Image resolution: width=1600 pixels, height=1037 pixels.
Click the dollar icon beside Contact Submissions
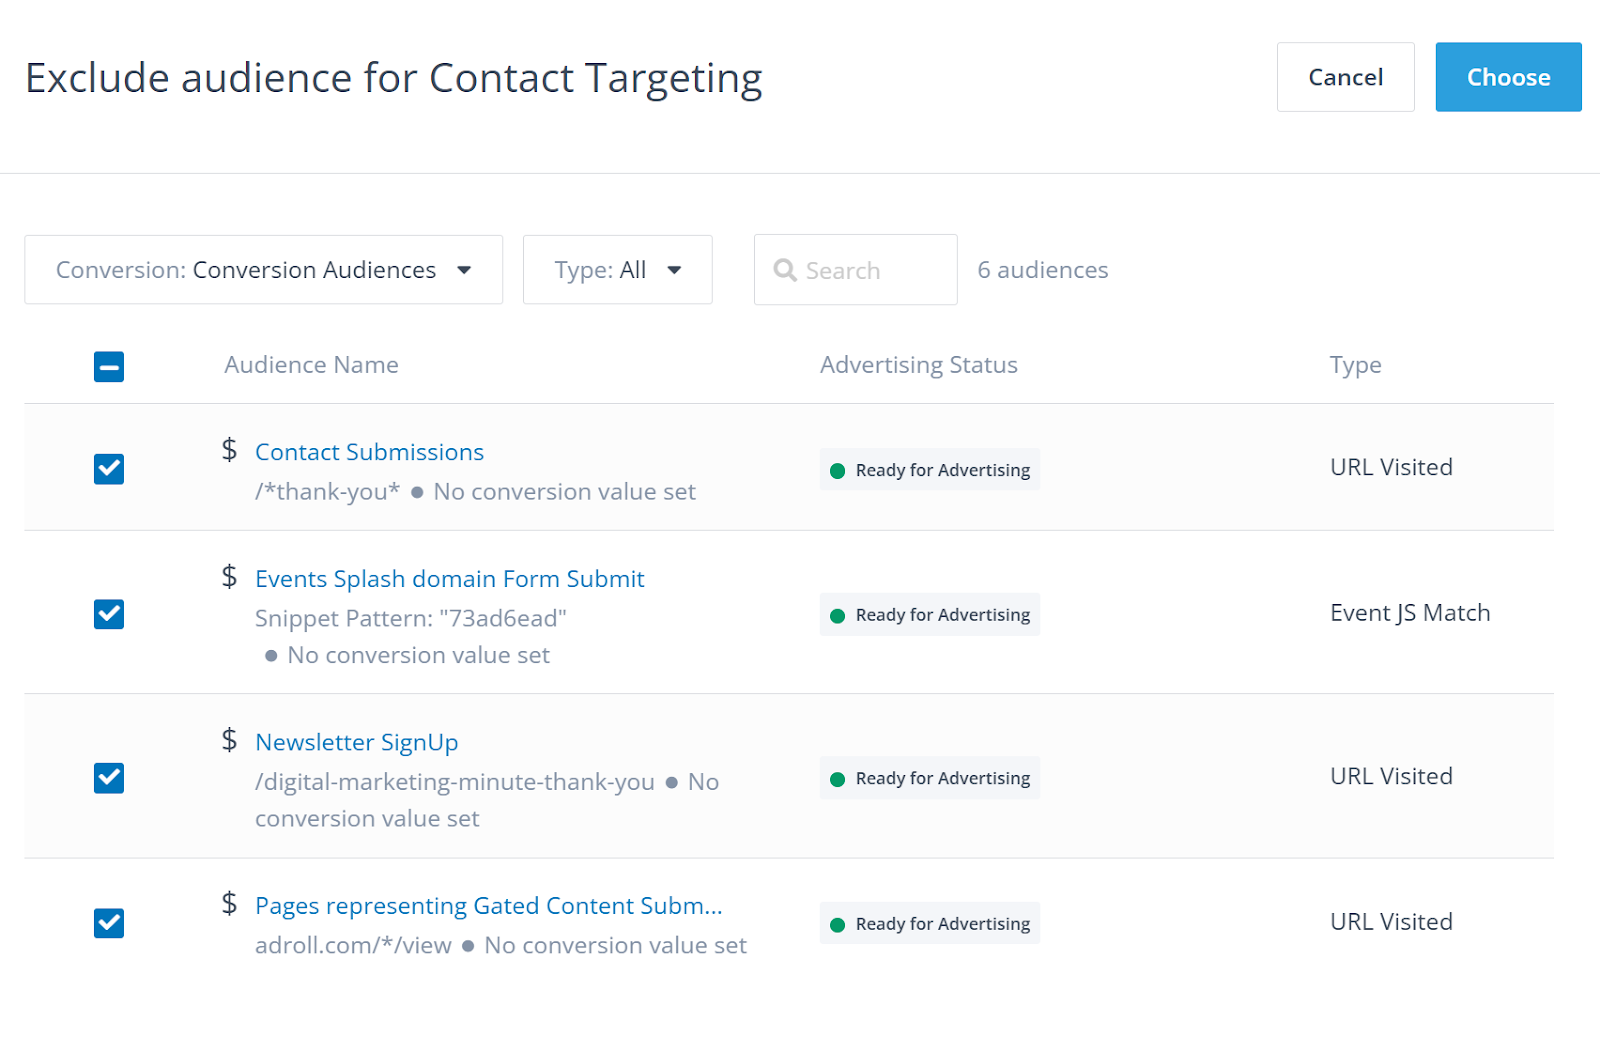[x=229, y=450]
